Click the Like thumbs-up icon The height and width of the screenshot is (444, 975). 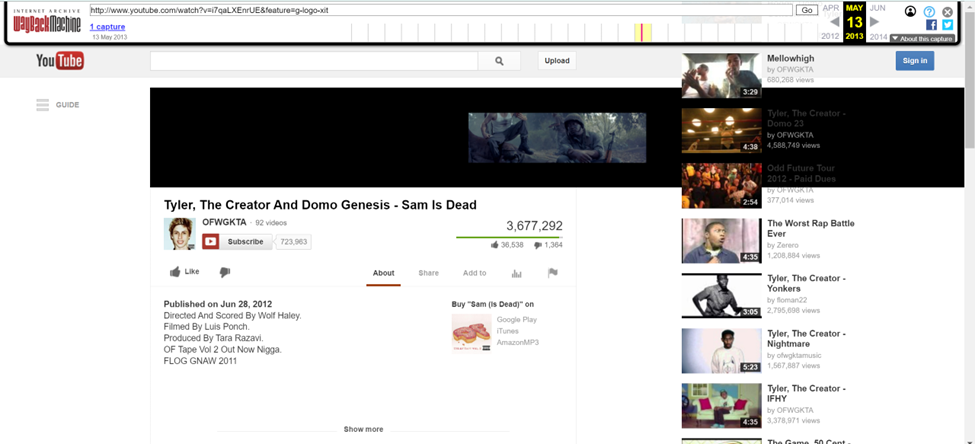pyautogui.click(x=175, y=272)
